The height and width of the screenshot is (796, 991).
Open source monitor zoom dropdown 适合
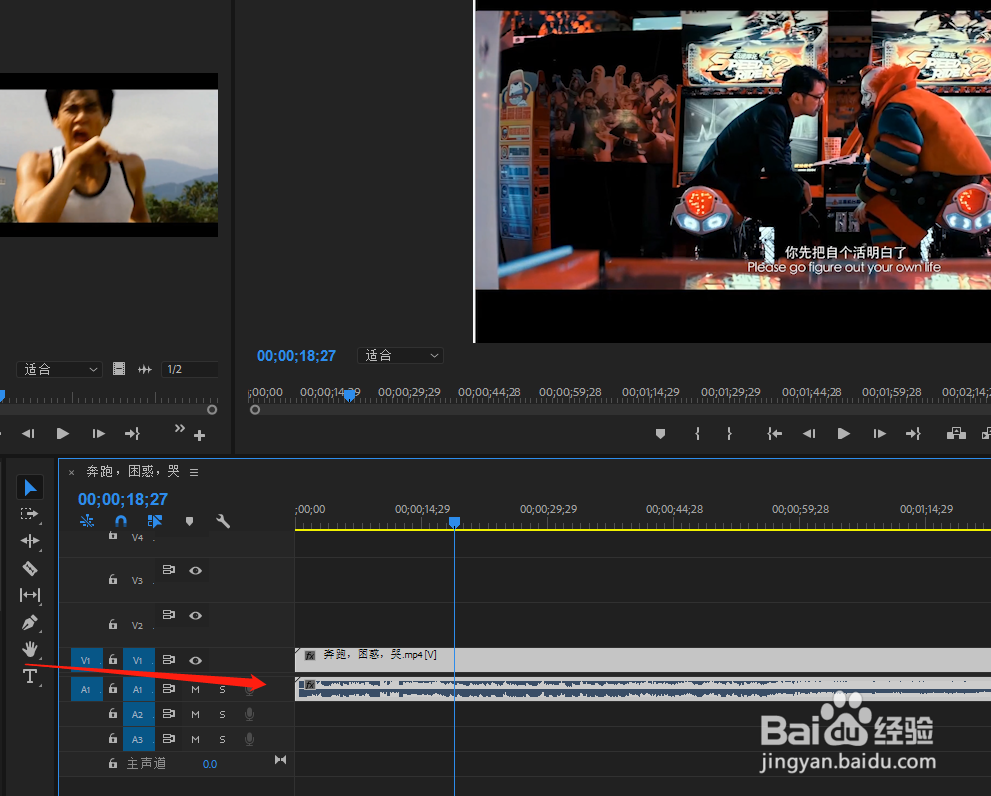tap(59, 369)
